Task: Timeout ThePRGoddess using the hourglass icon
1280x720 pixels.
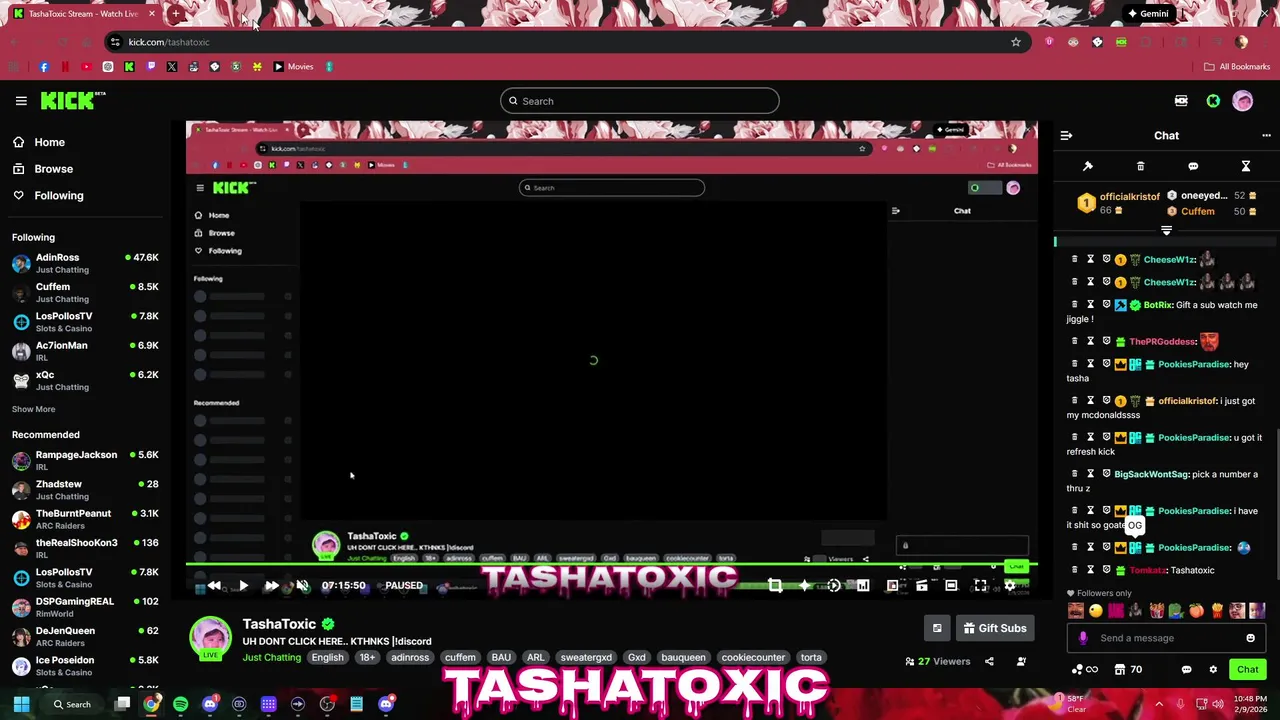Action: (1090, 342)
